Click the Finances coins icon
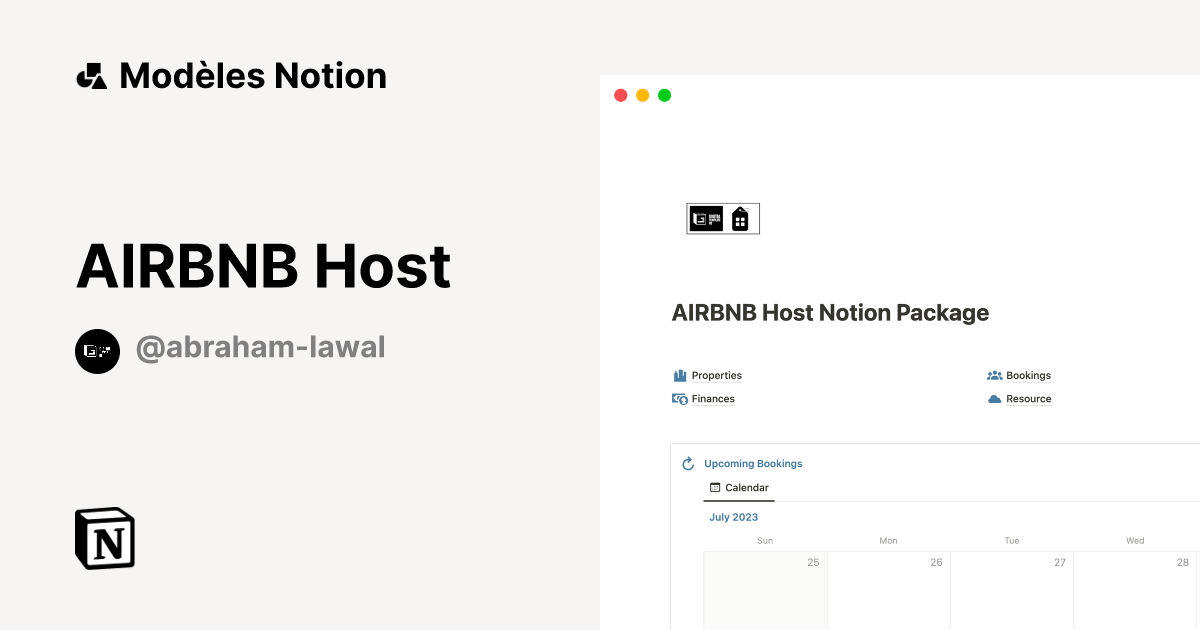The image size is (1200, 630). pos(679,398)
